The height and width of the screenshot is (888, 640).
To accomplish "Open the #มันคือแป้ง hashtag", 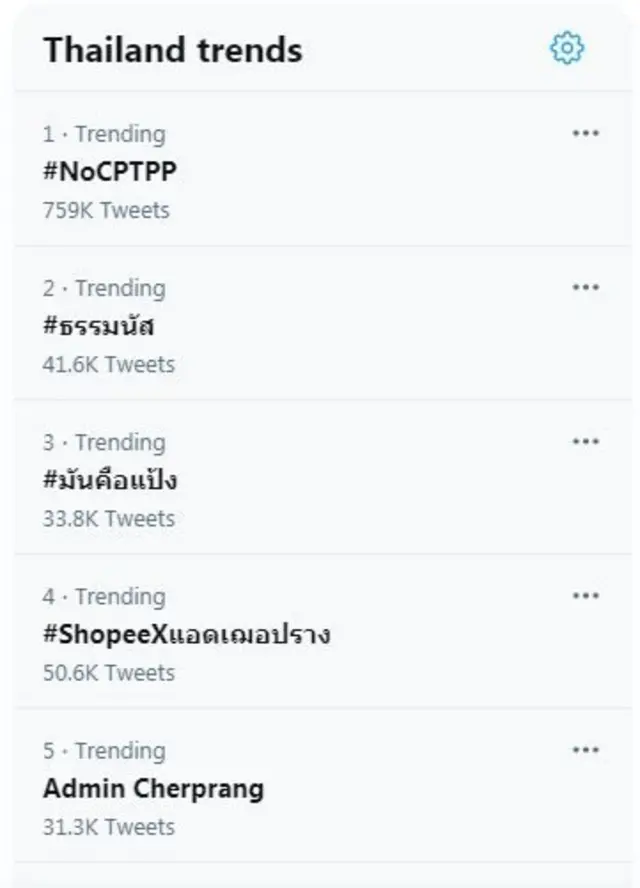I will pos(110,480).
